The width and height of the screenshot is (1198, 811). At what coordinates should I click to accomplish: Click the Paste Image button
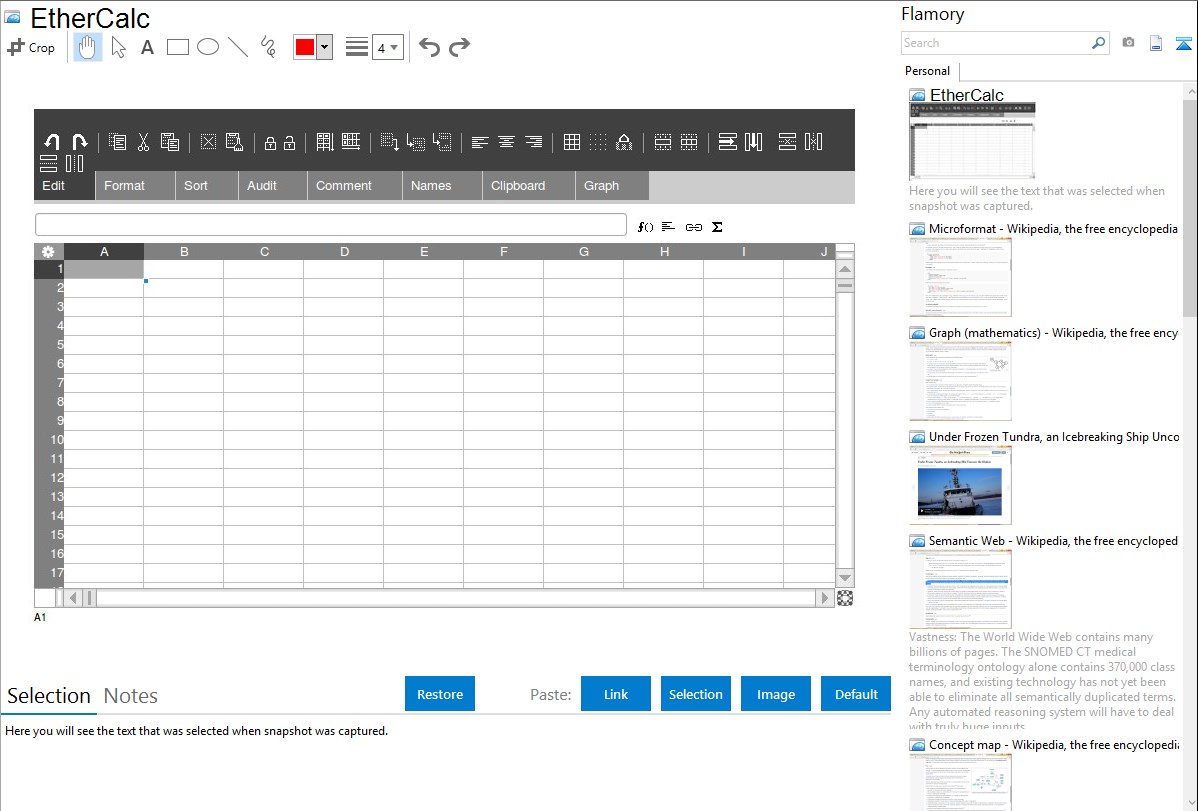[x=775, y=694]
